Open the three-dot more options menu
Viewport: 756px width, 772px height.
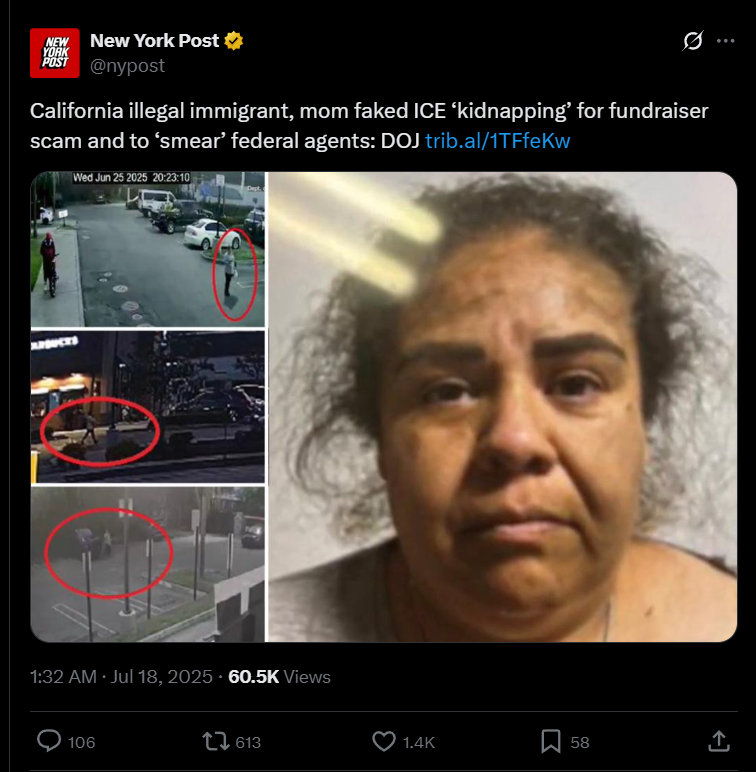point(725,41)
